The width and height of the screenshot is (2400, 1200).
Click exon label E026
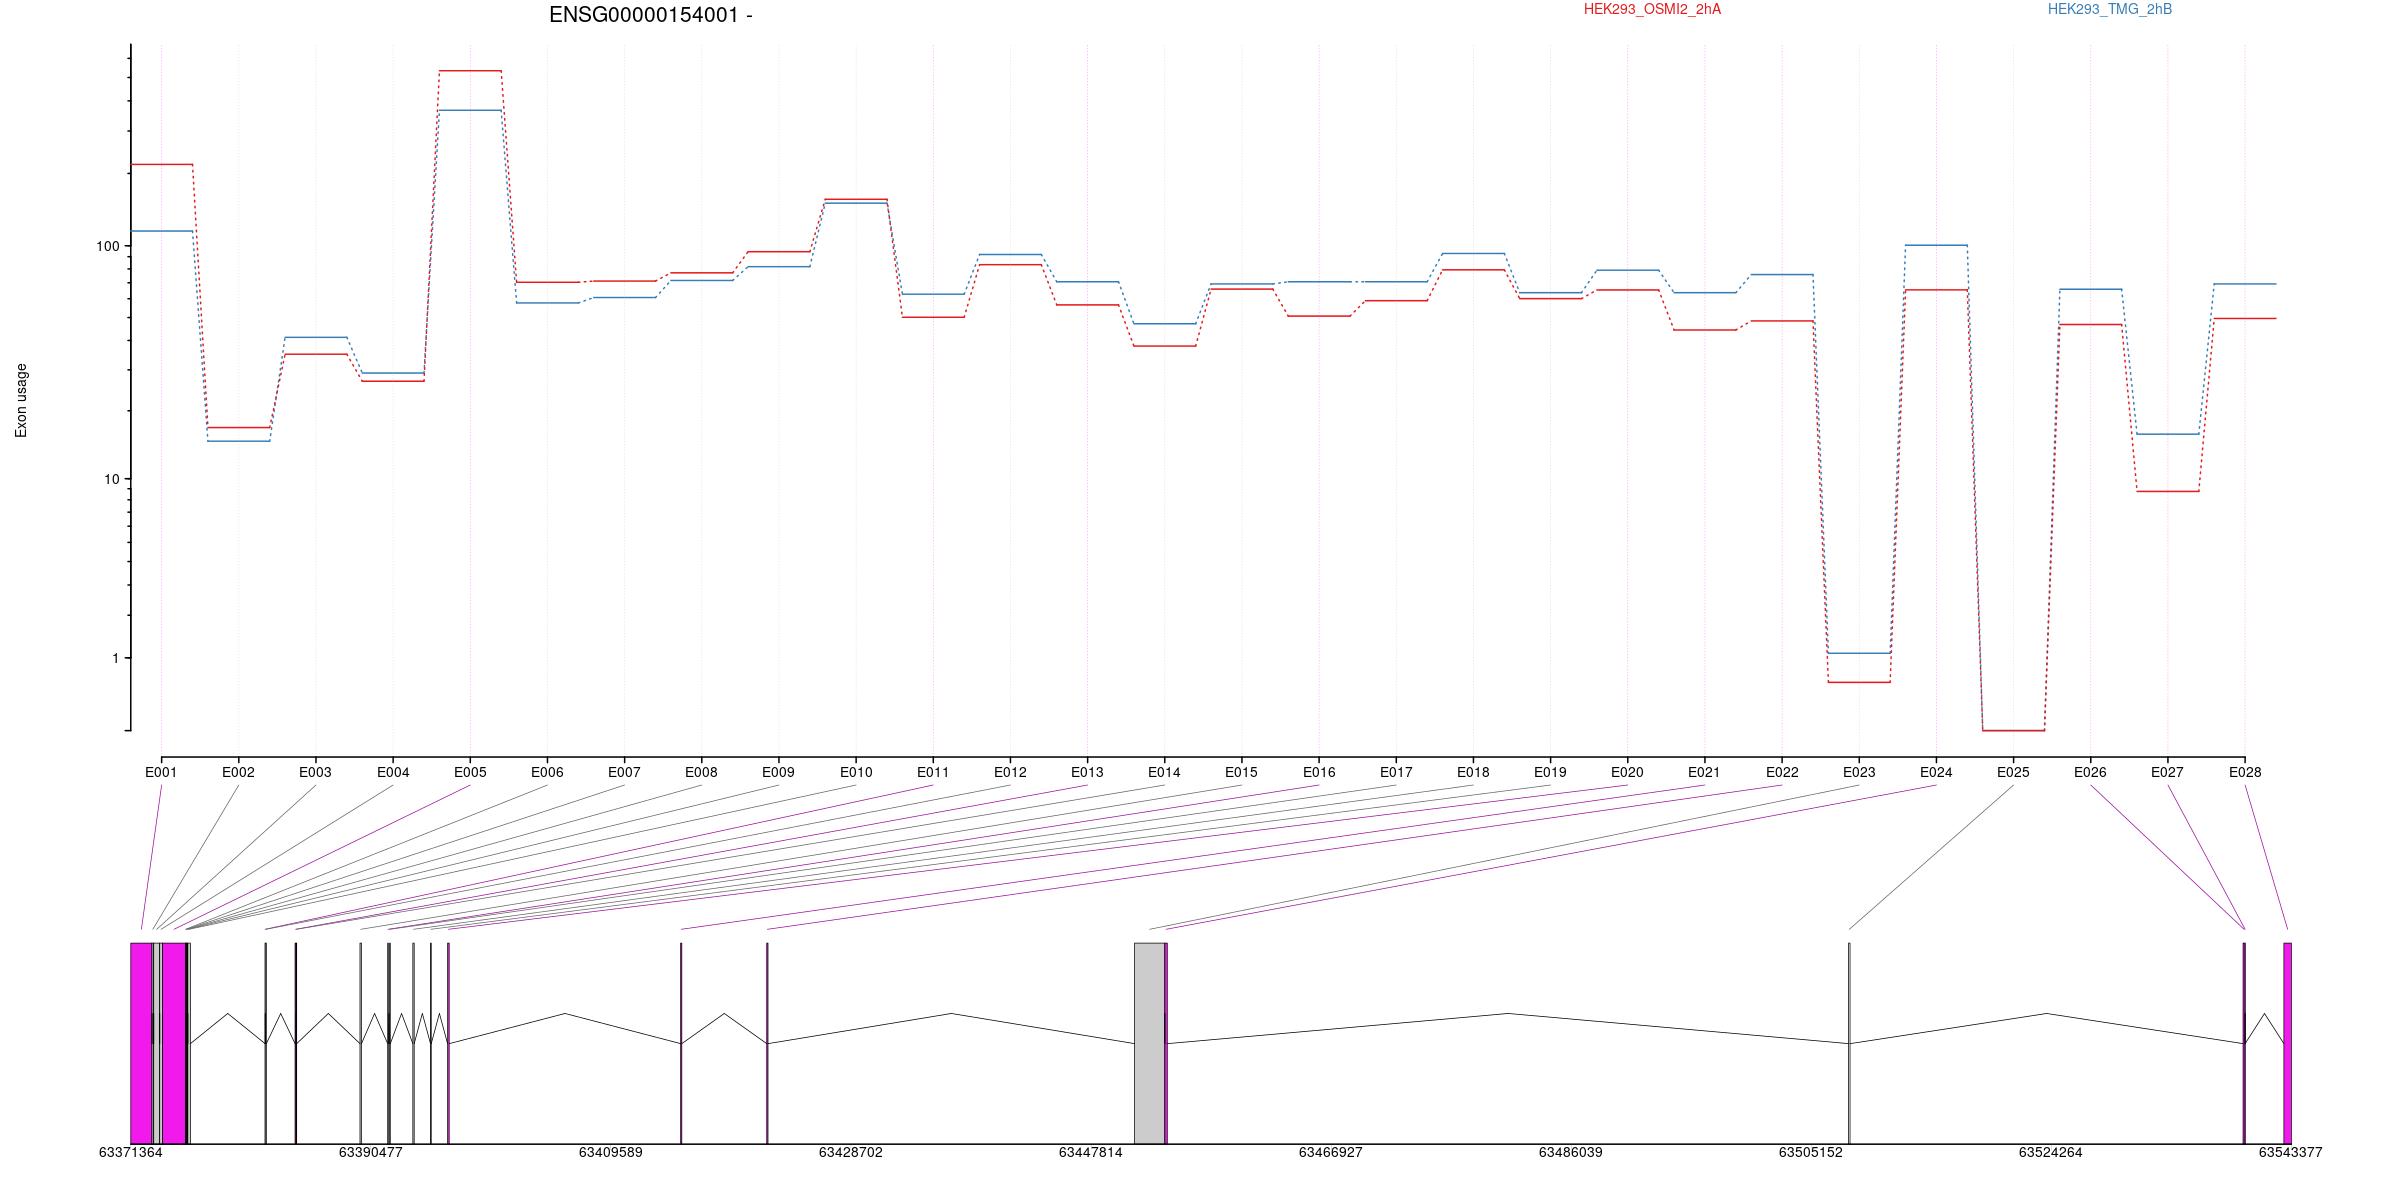click(2090, 772)
